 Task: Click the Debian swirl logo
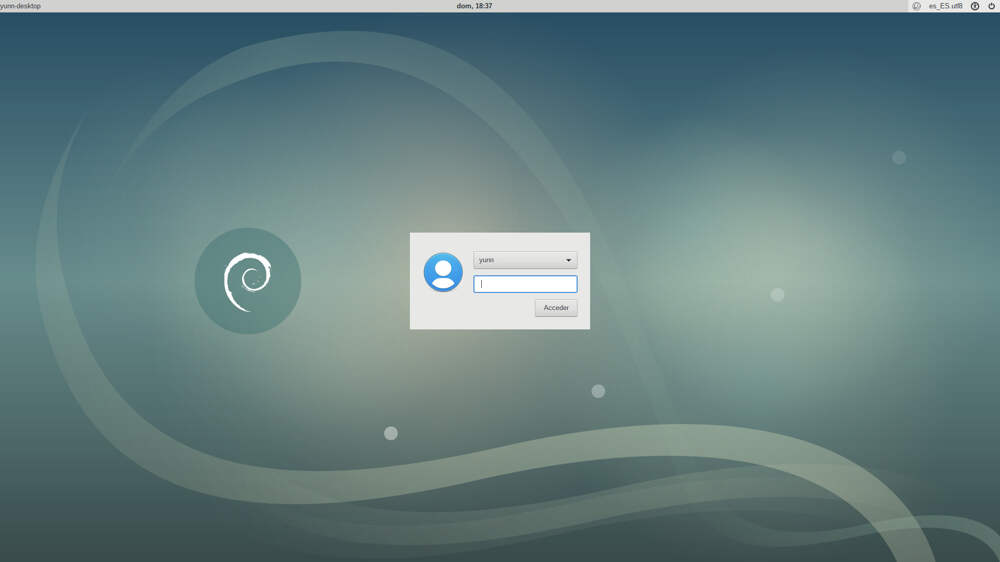(247, 281)
